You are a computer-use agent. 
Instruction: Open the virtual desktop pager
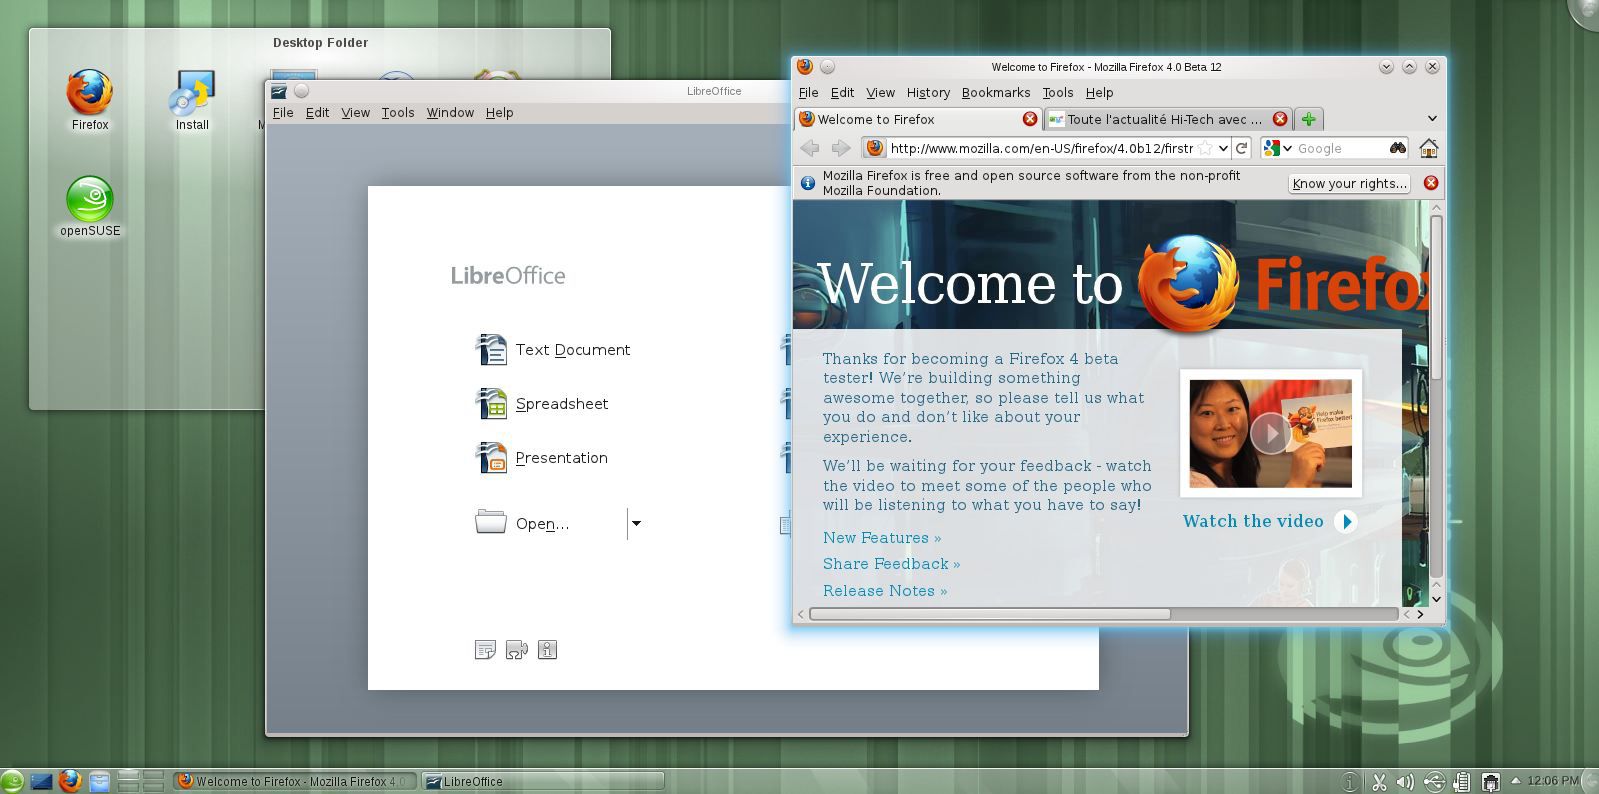pyautogui.click(x=141, y=781)
